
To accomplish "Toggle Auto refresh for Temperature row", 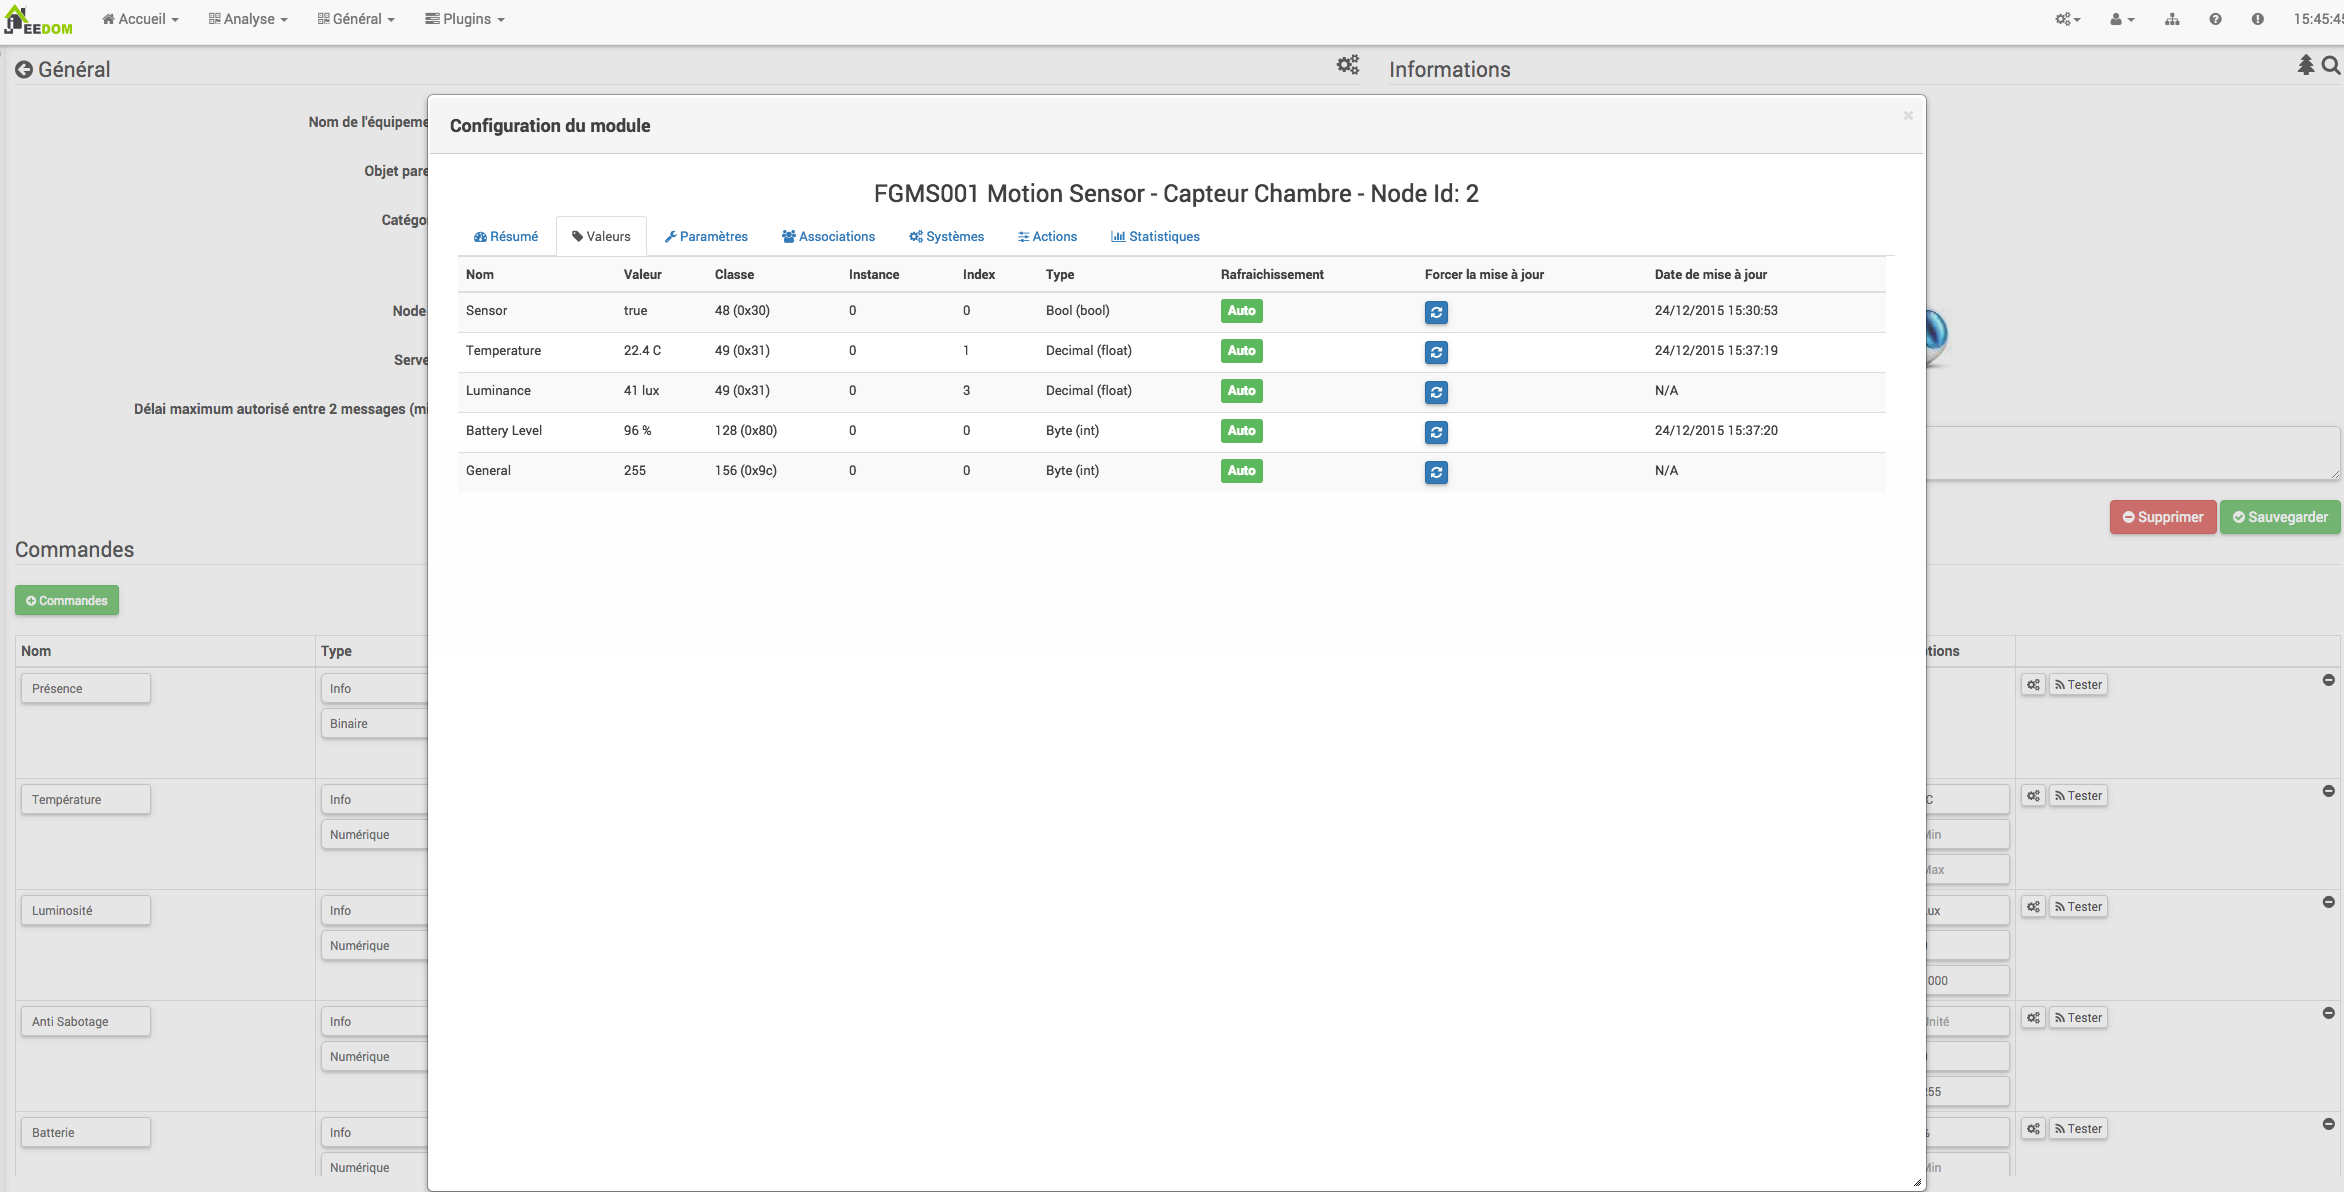I will coord(1241,351).
